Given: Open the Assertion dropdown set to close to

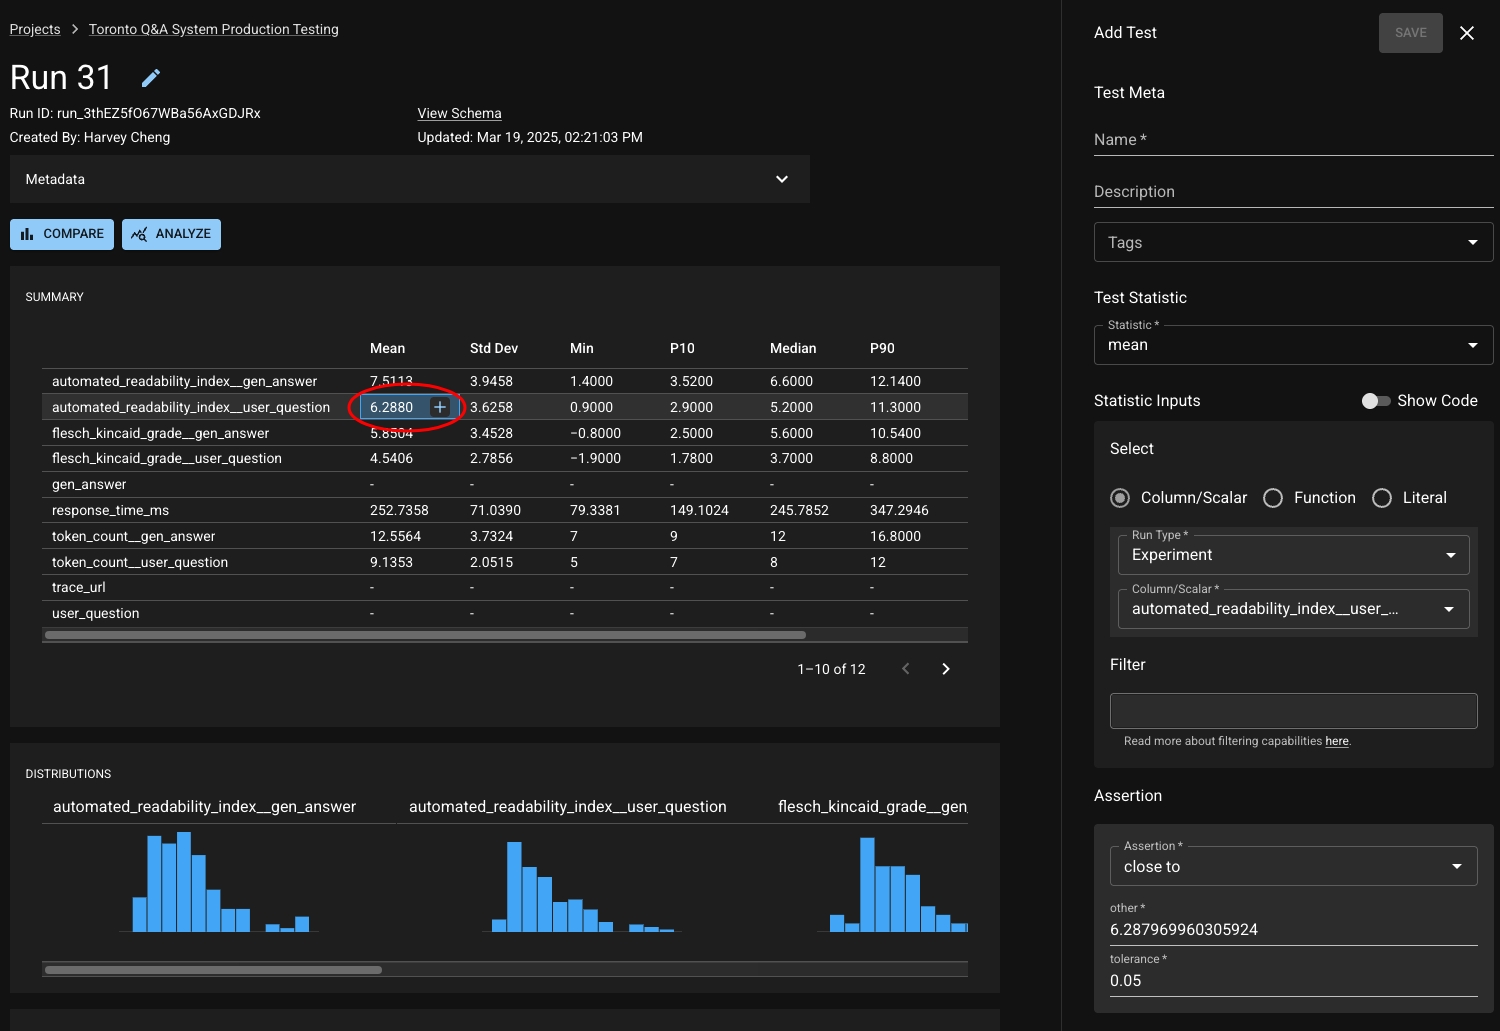Looking at the screenshot, I should pyautogui.click(x=1293, y=866).
